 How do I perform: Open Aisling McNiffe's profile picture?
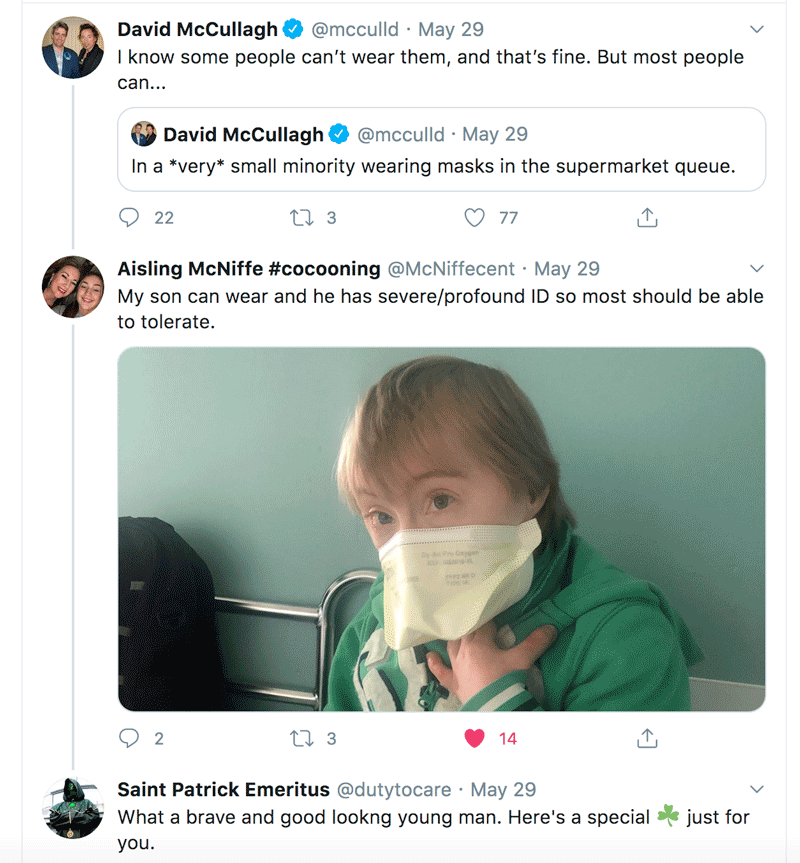[x=73, y=287]
